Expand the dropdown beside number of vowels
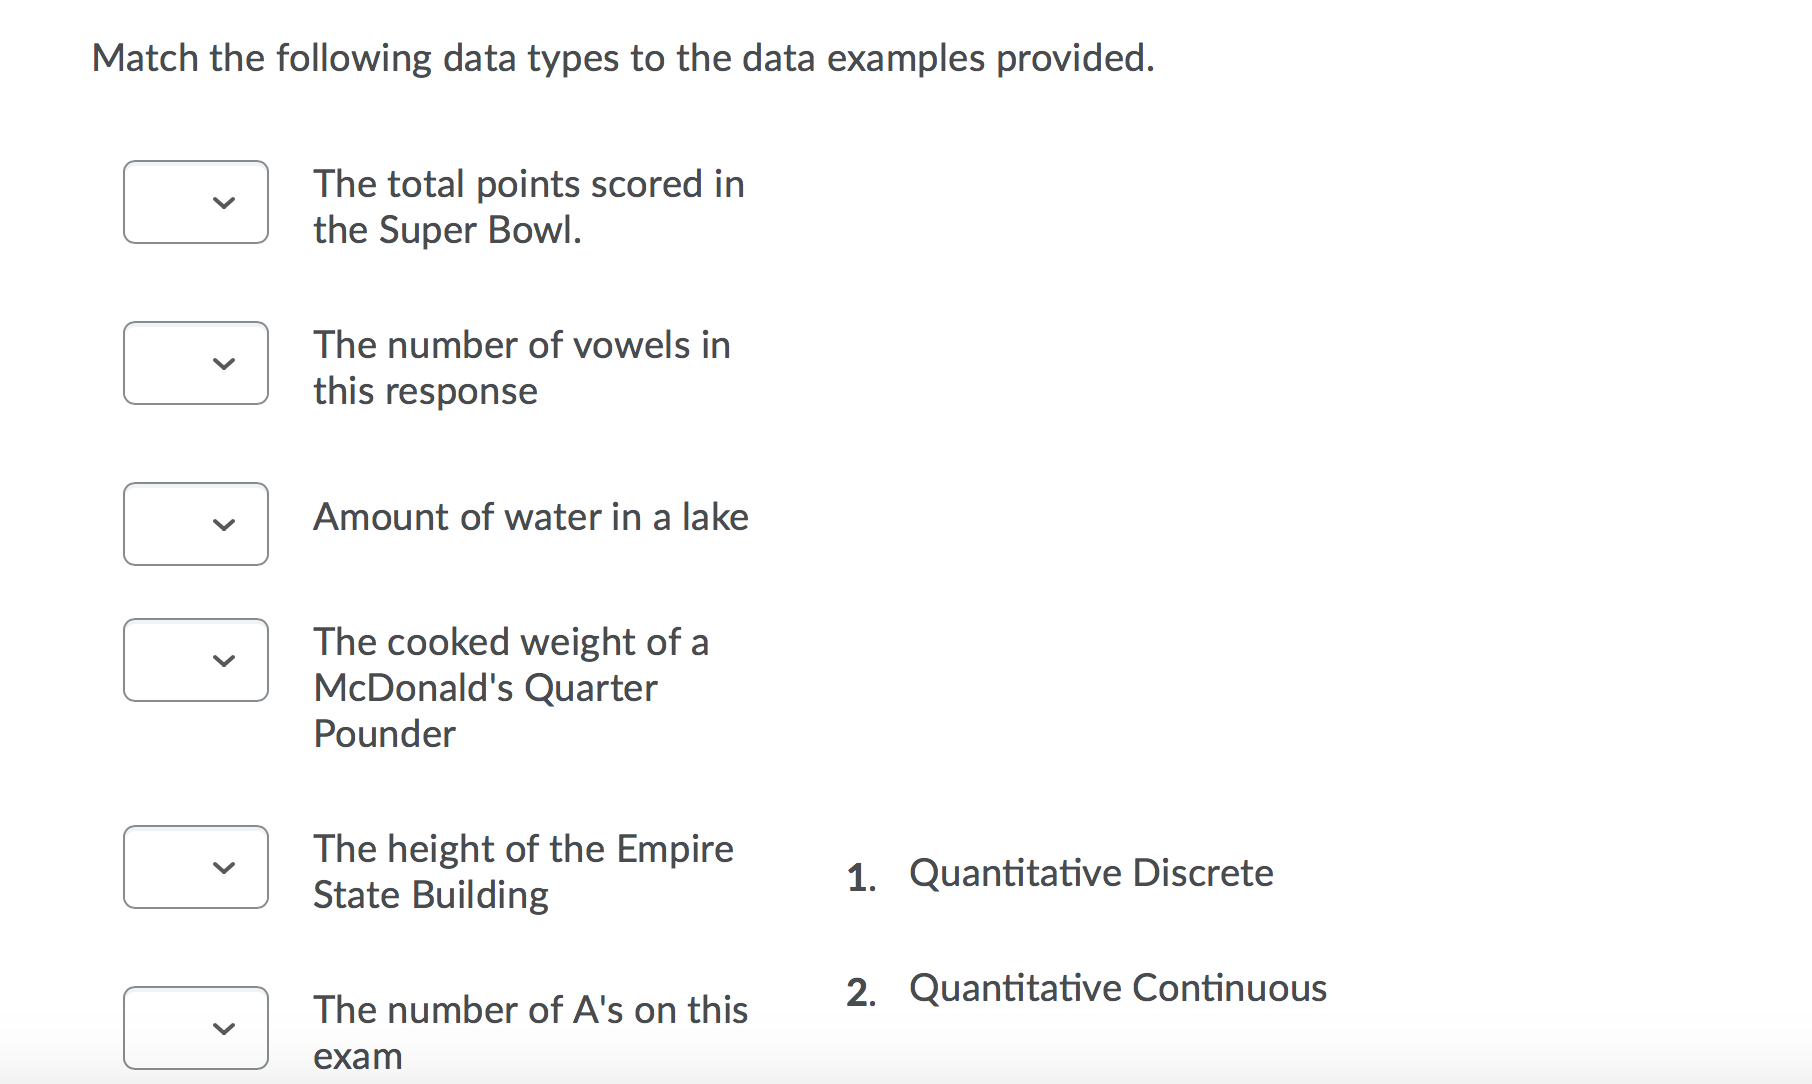 [195, 363]
